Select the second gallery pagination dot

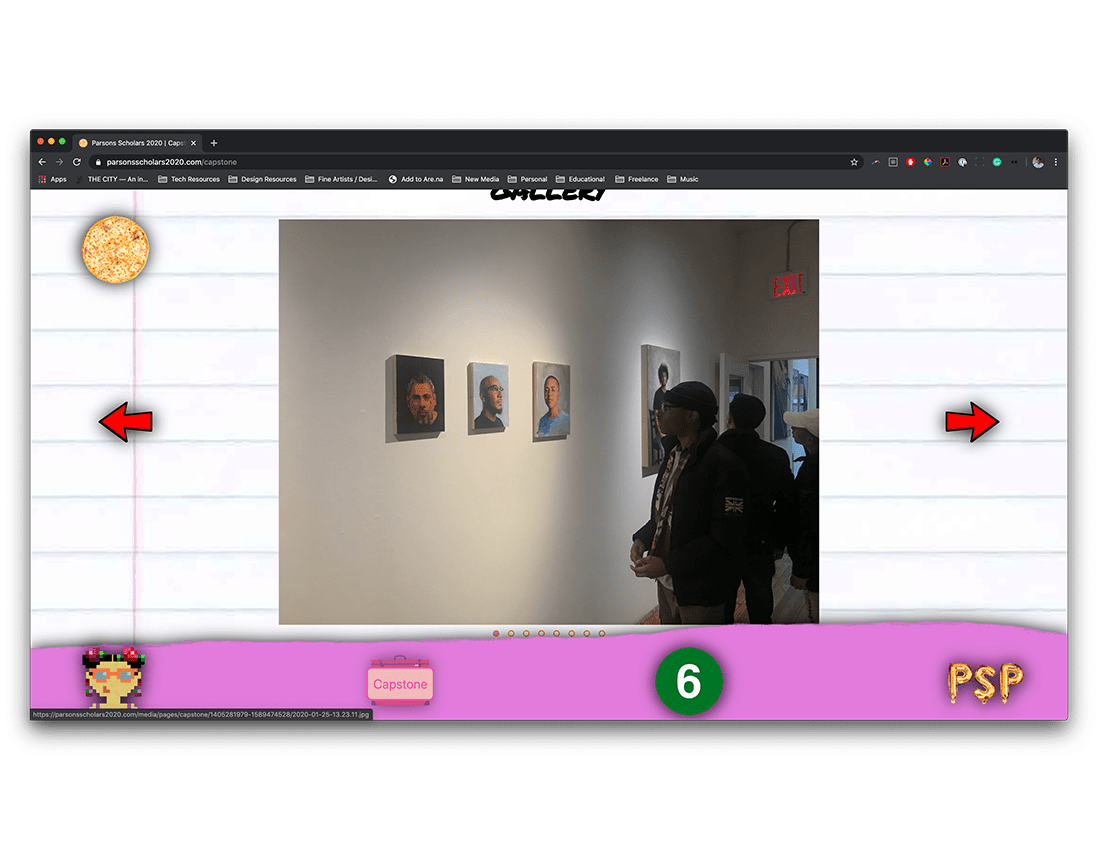click(x=511, y=634)
